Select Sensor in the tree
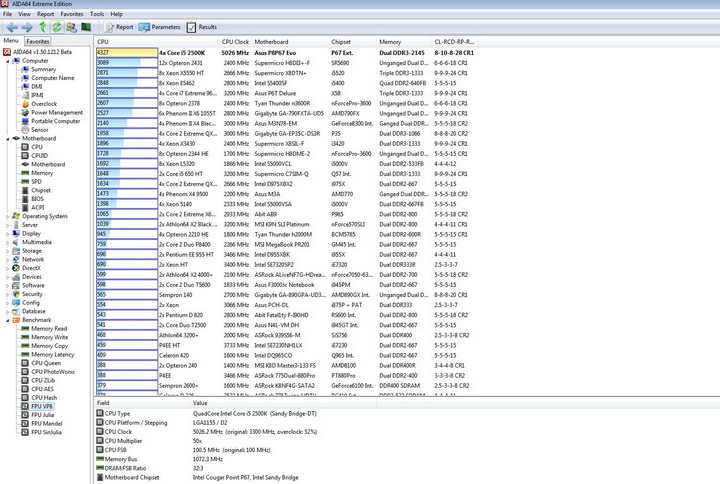 click(x=39, y=129)
